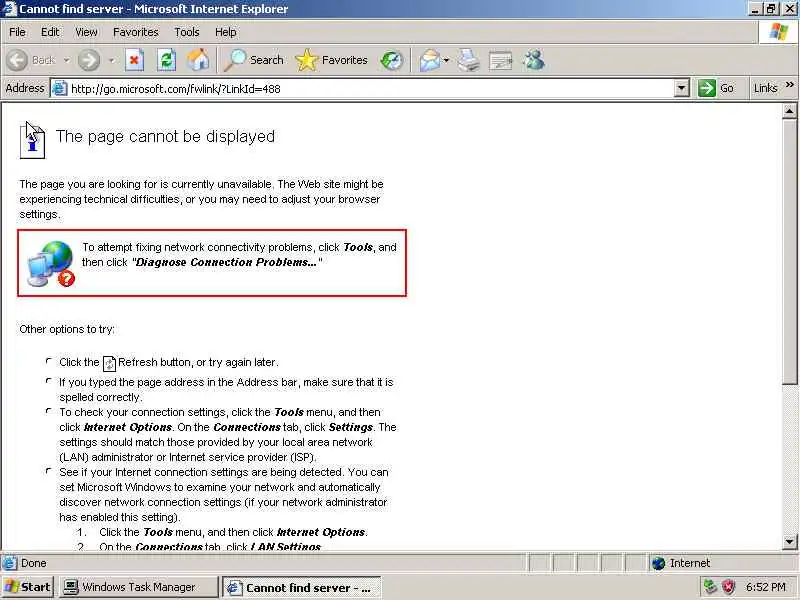This screenshot has height=600, width=800.
Task: Click the page icon in Address bar
Action: coord(60,88)
